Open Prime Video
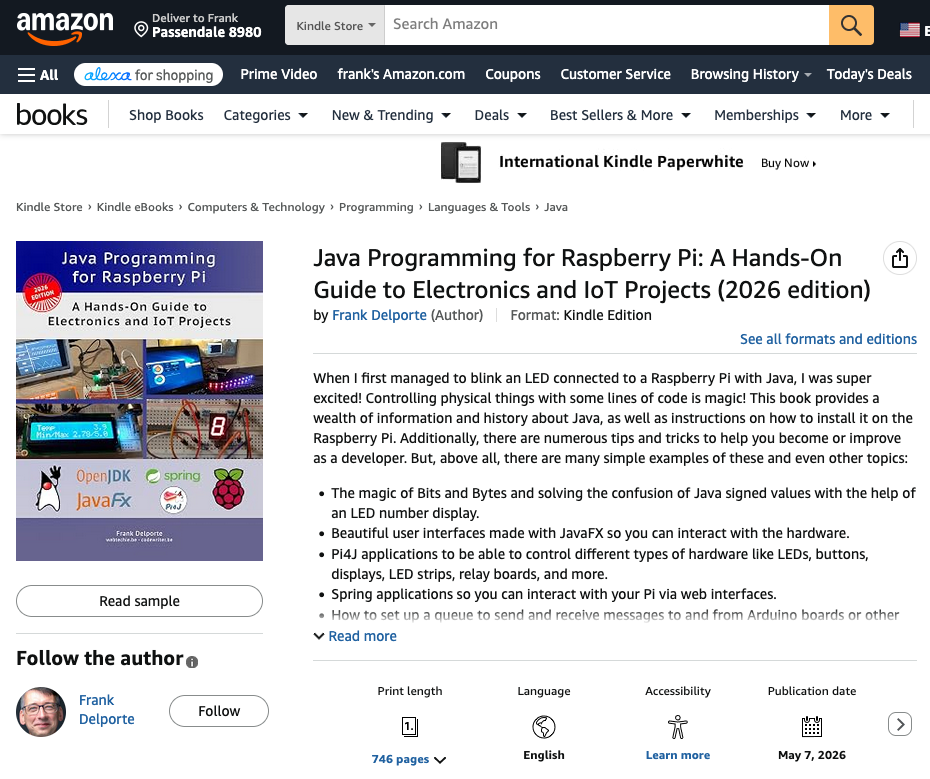Viewport: 930px width, 779px height. point(278,74)
